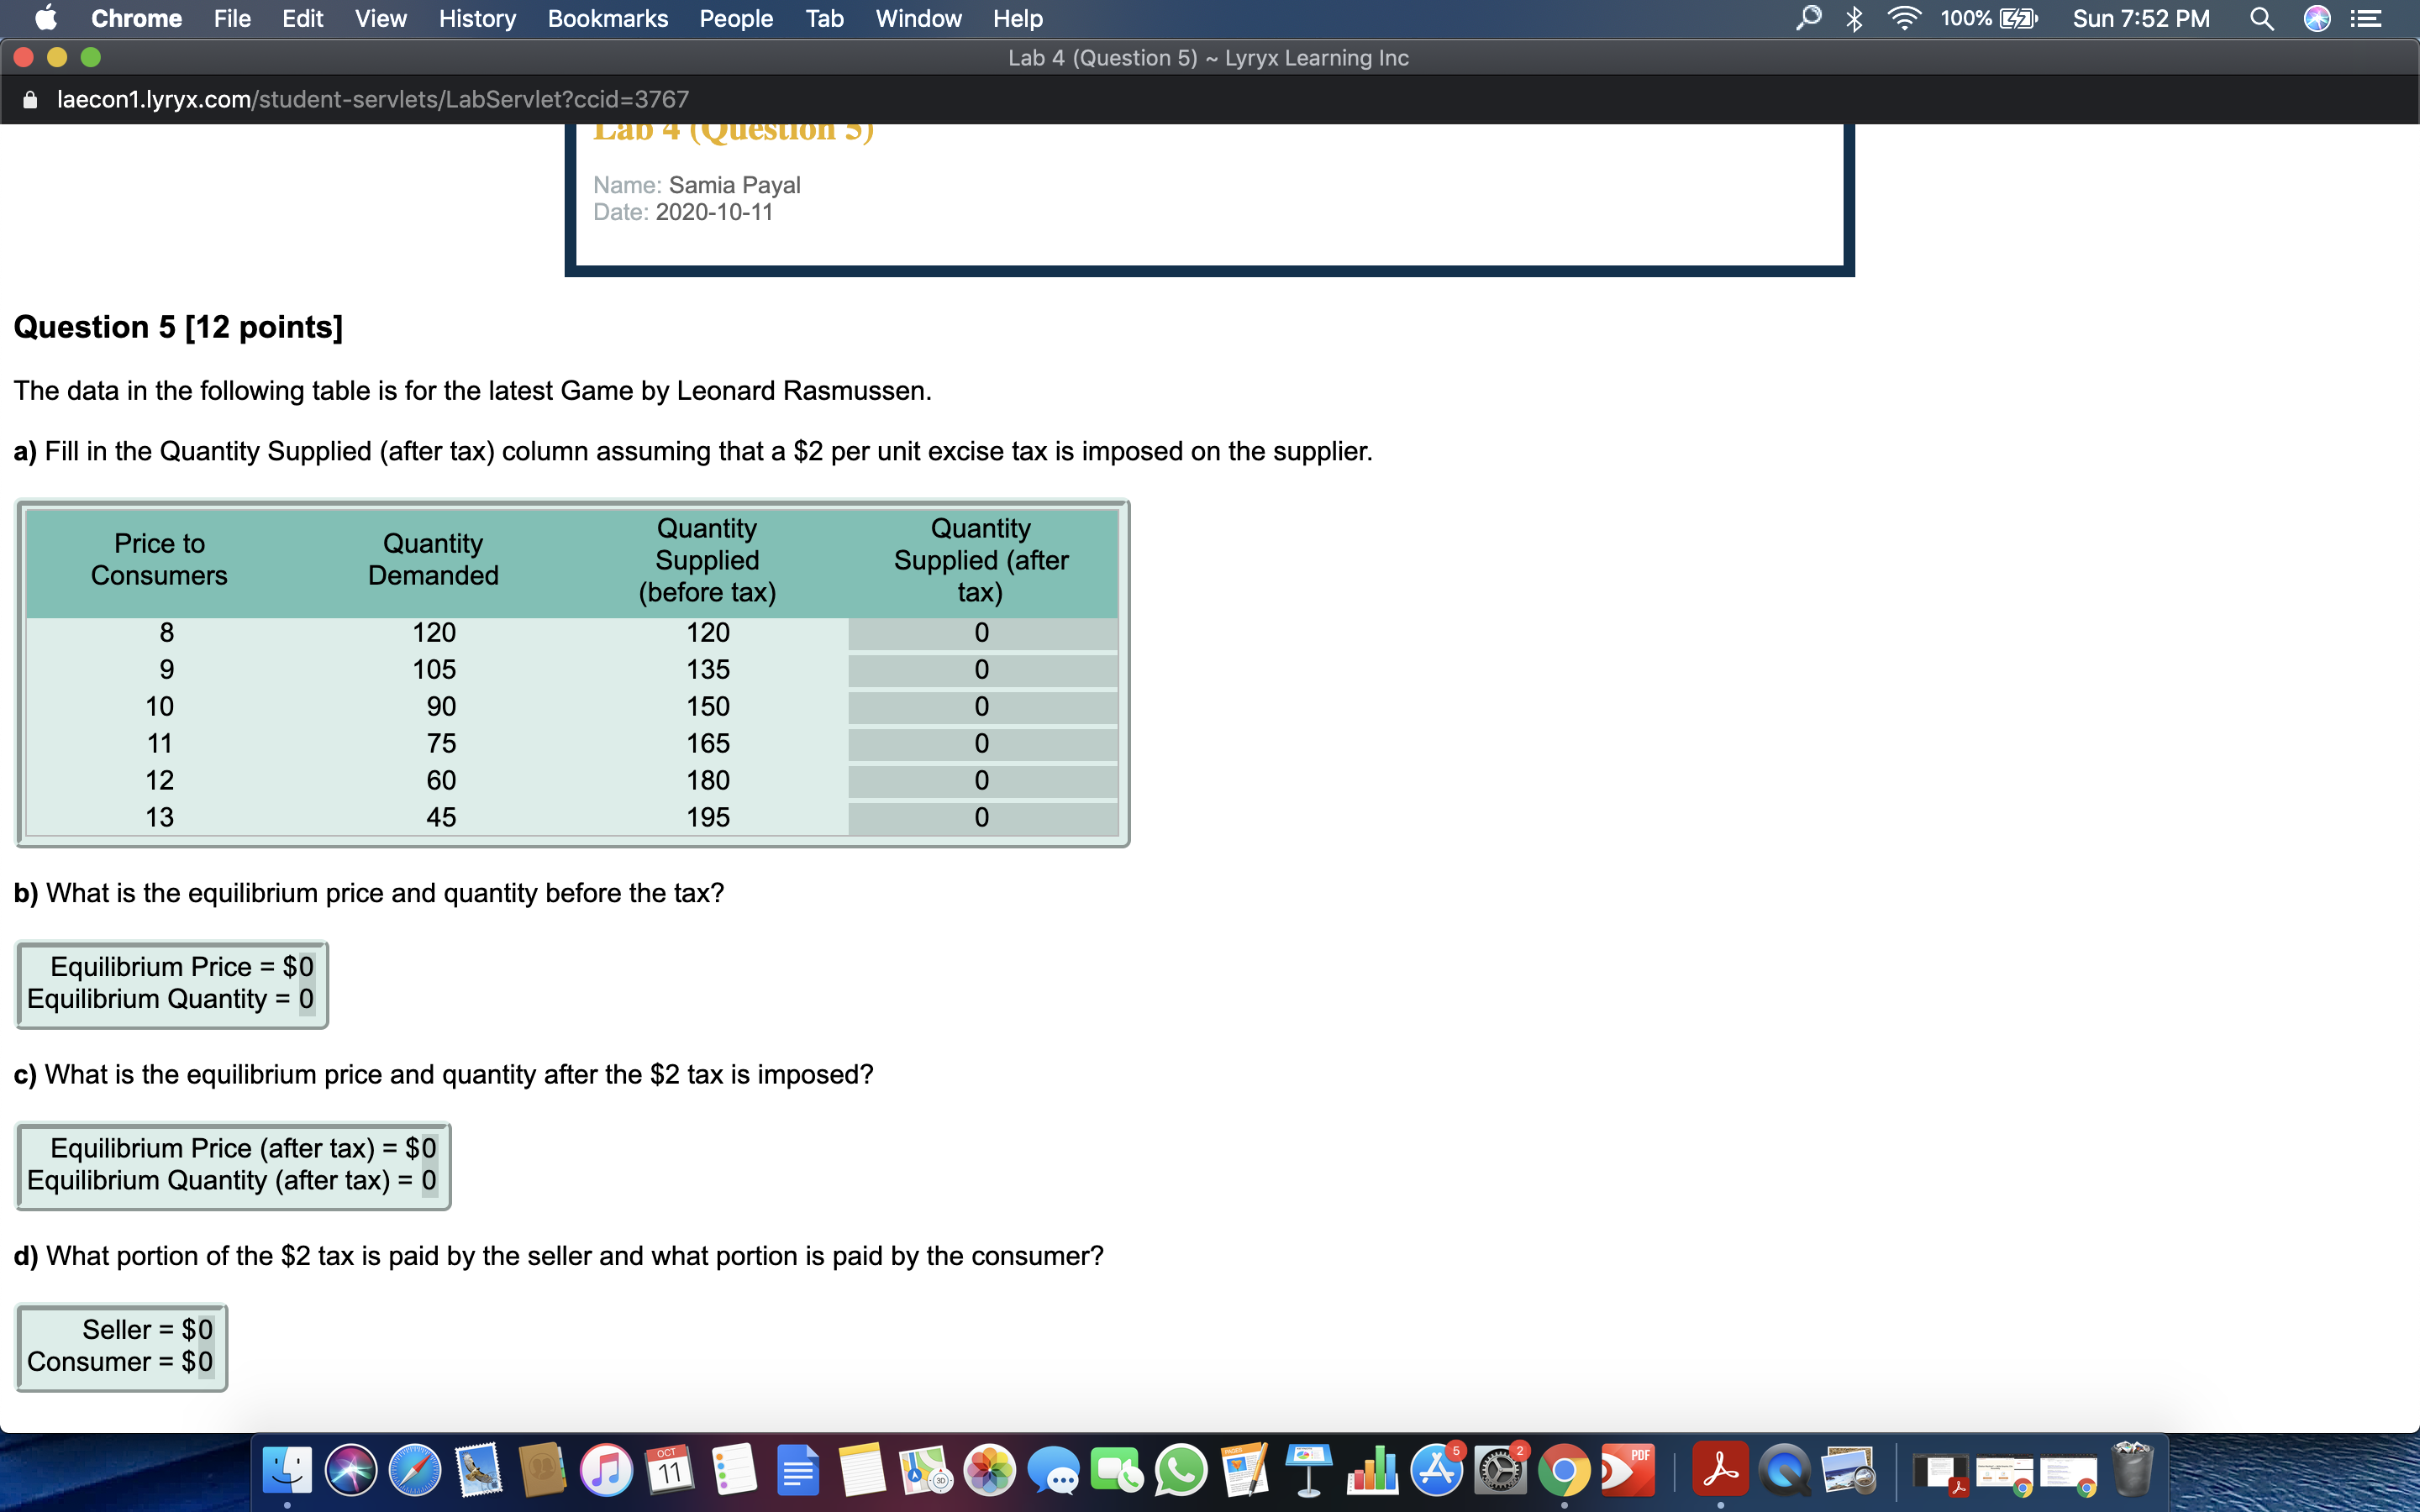Launch the Calendar app showing October 11
This screenshot has width=2420, height=1512.
pyautogui.click(x=671, y=1472)
